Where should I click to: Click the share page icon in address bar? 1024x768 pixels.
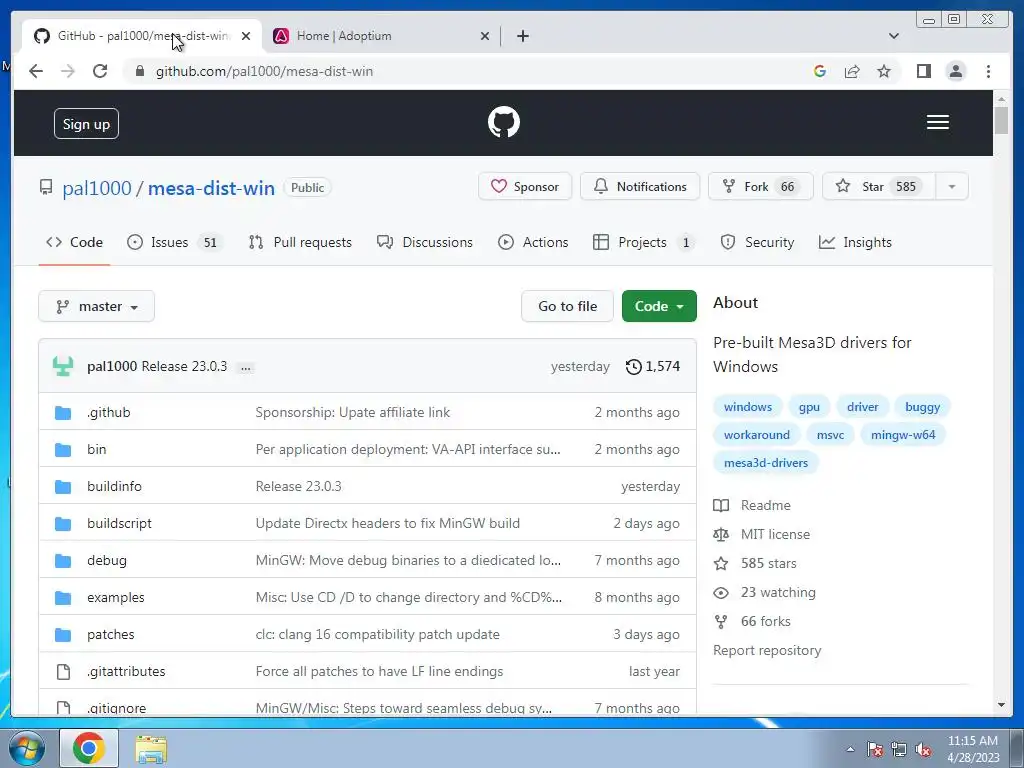pyautogui.click(x=852, y=71)
